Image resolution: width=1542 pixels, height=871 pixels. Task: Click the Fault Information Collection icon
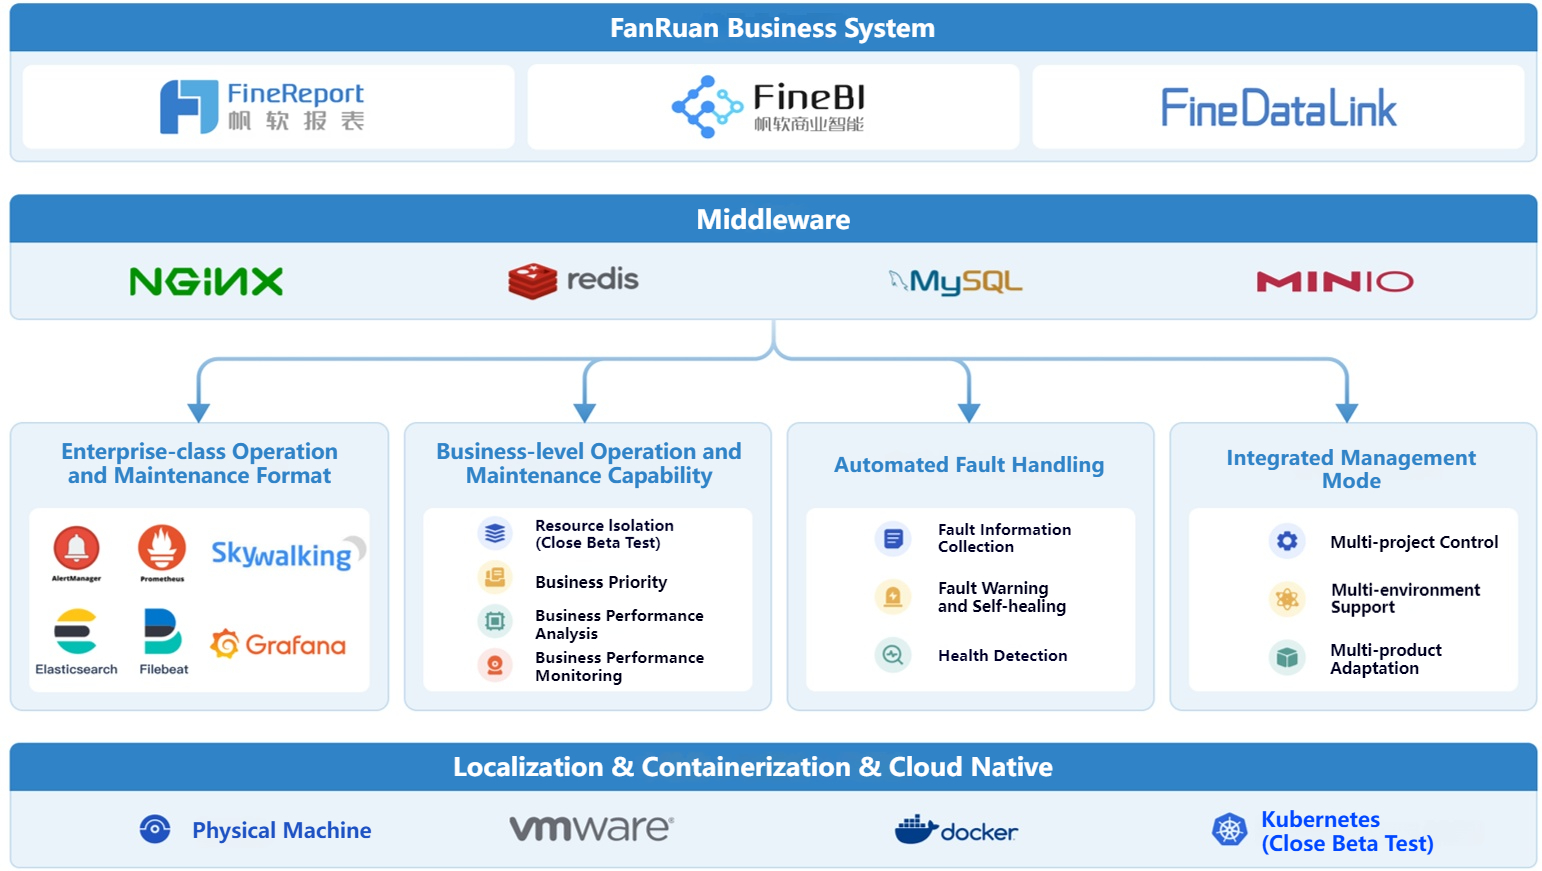click(893, 539)
